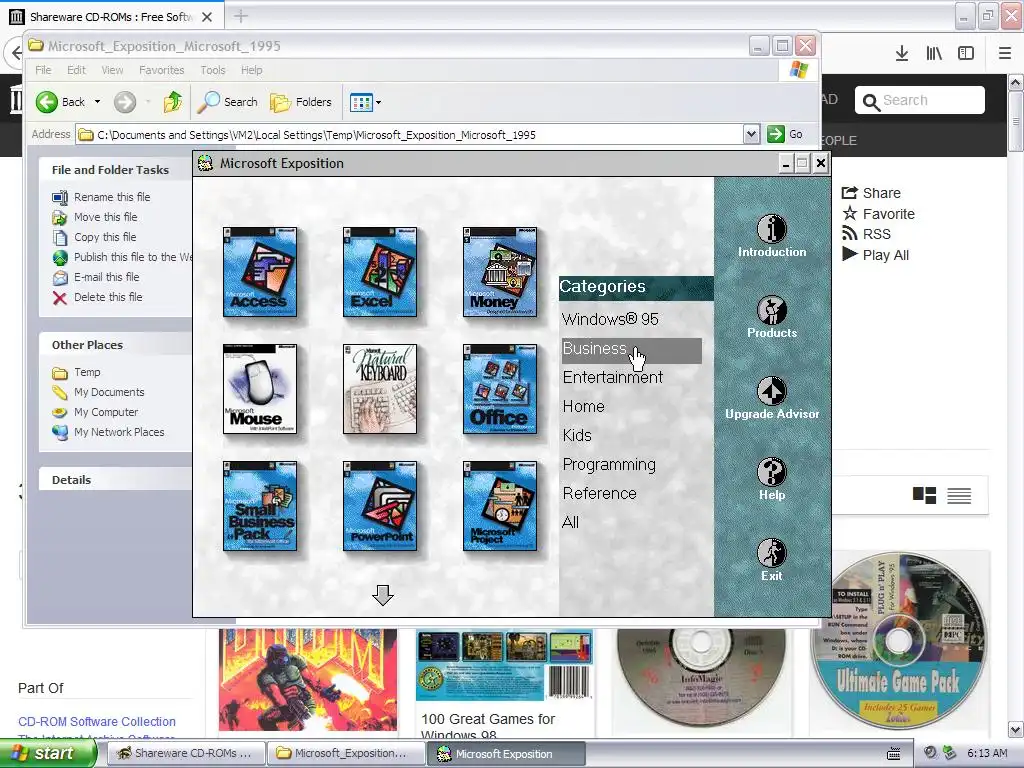
Task: Click the Exit icon in Exposition
Action: coord(772,553)
